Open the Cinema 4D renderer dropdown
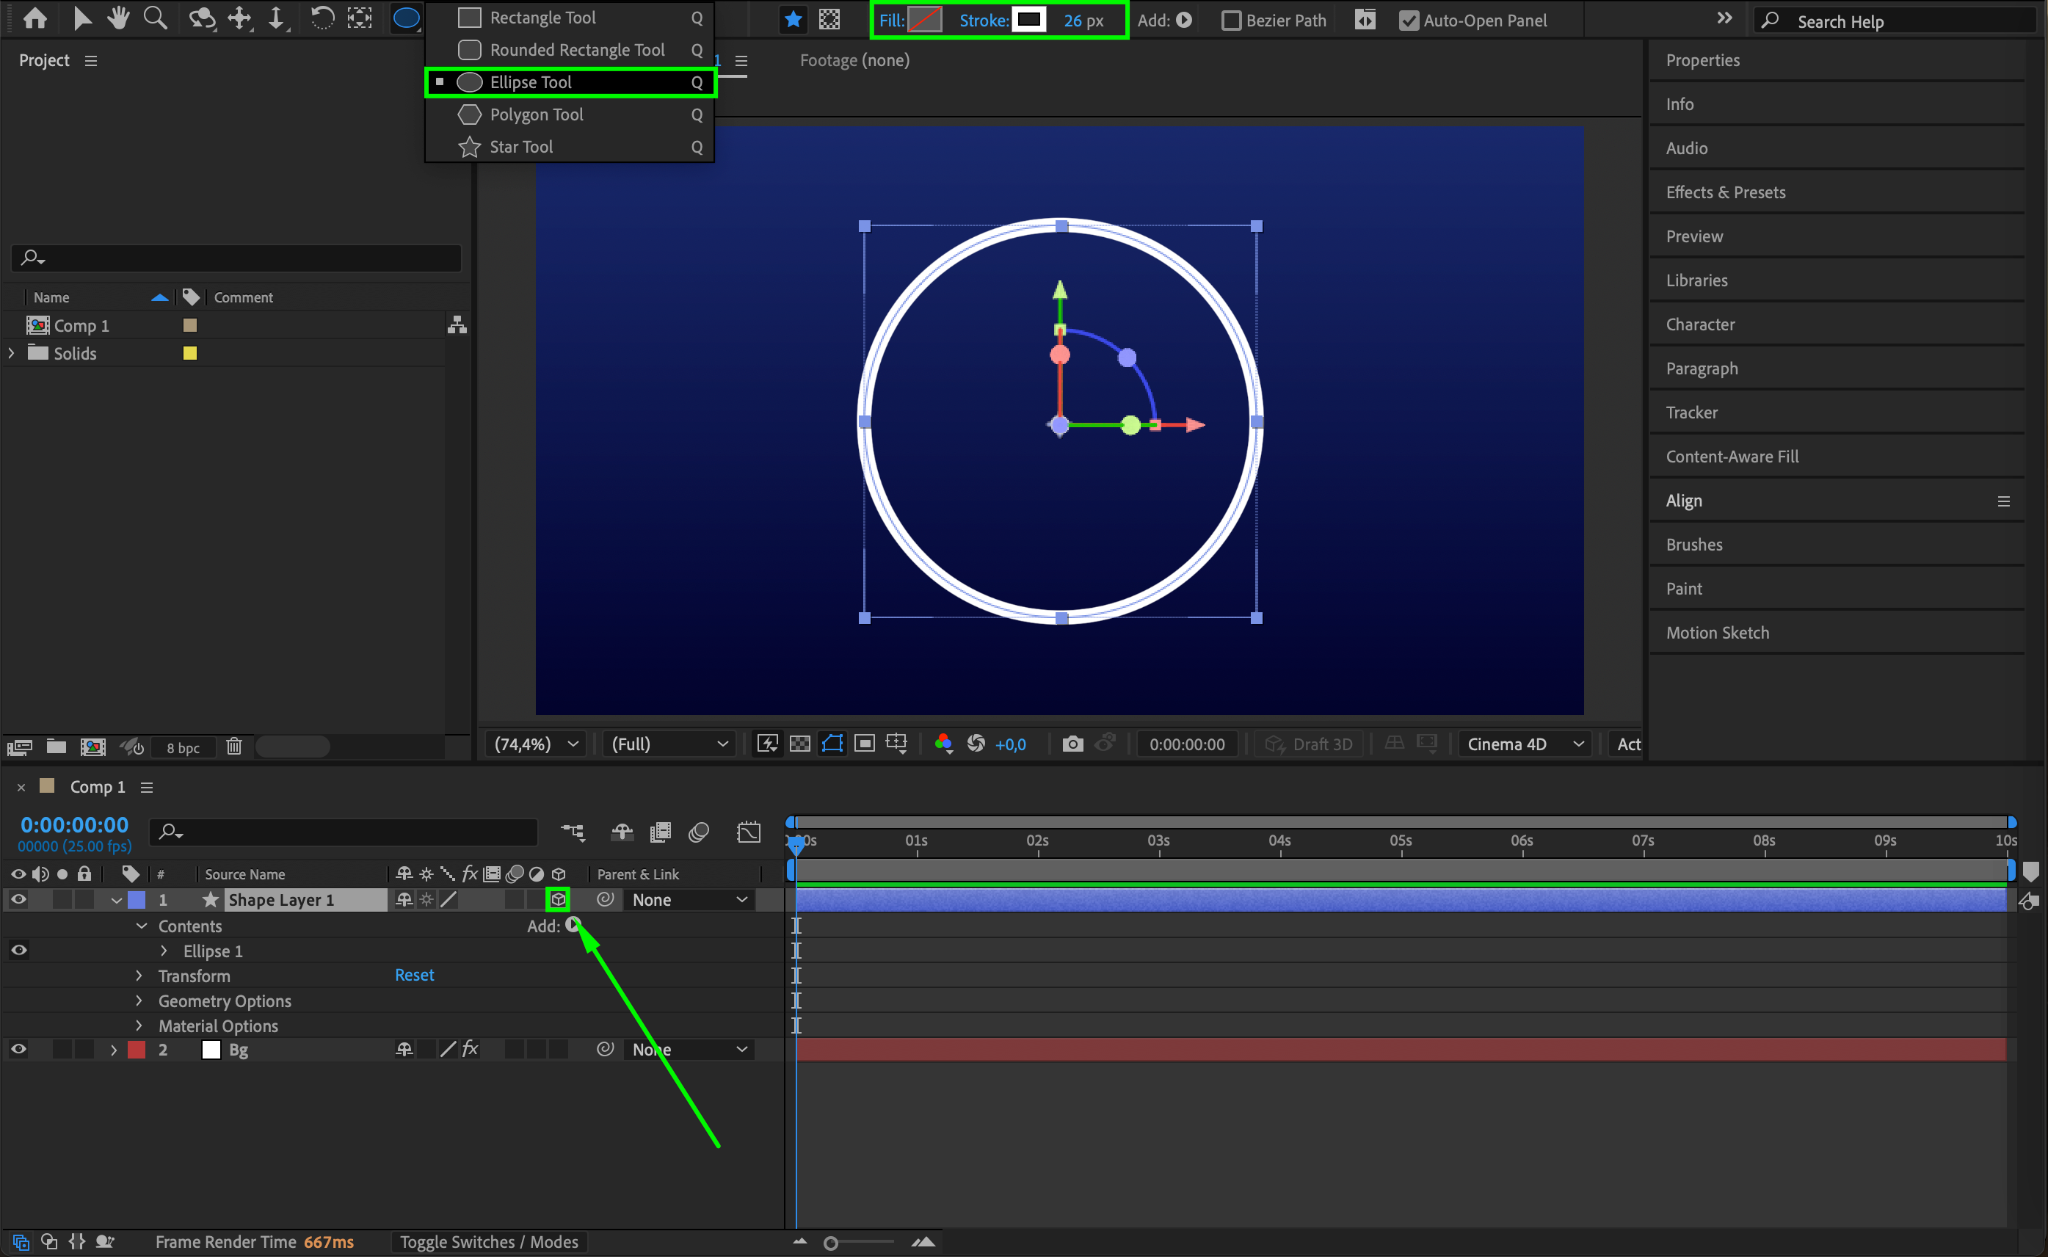The height and width of the screenshot is (1257, 2048). tap(1524, 744)
